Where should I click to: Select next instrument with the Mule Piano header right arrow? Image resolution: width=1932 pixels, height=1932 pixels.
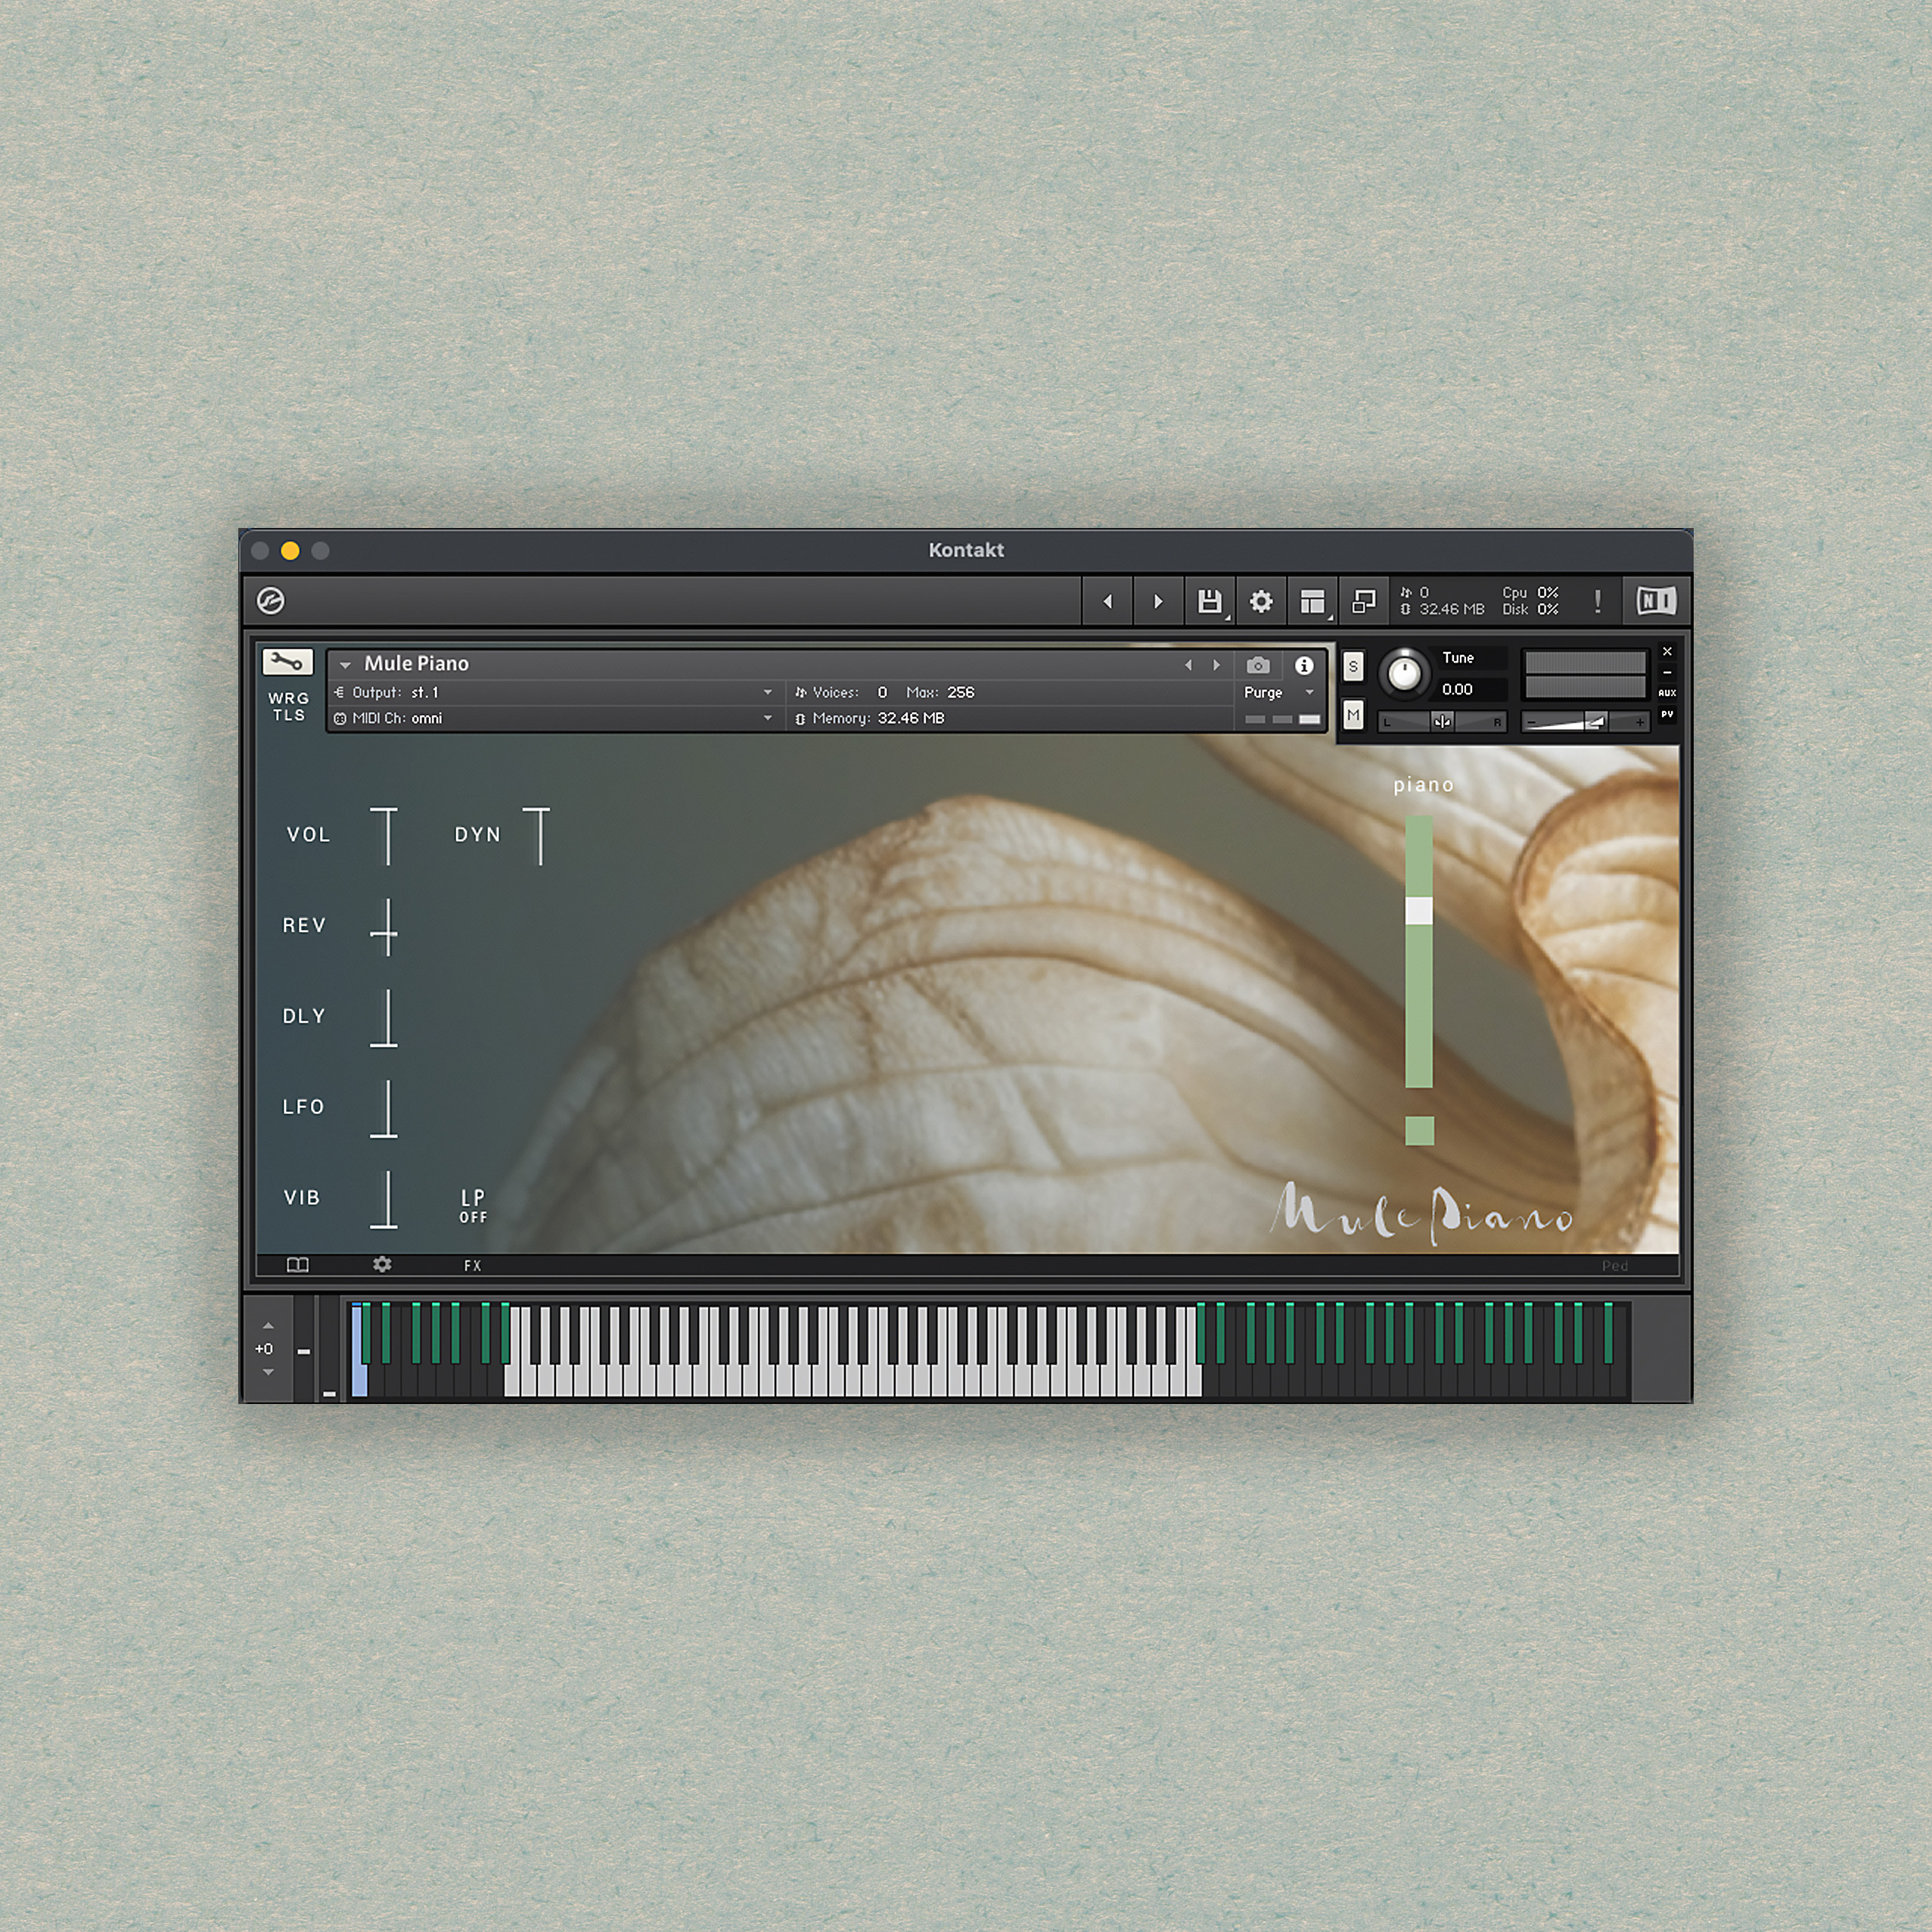coord(1216,665)
